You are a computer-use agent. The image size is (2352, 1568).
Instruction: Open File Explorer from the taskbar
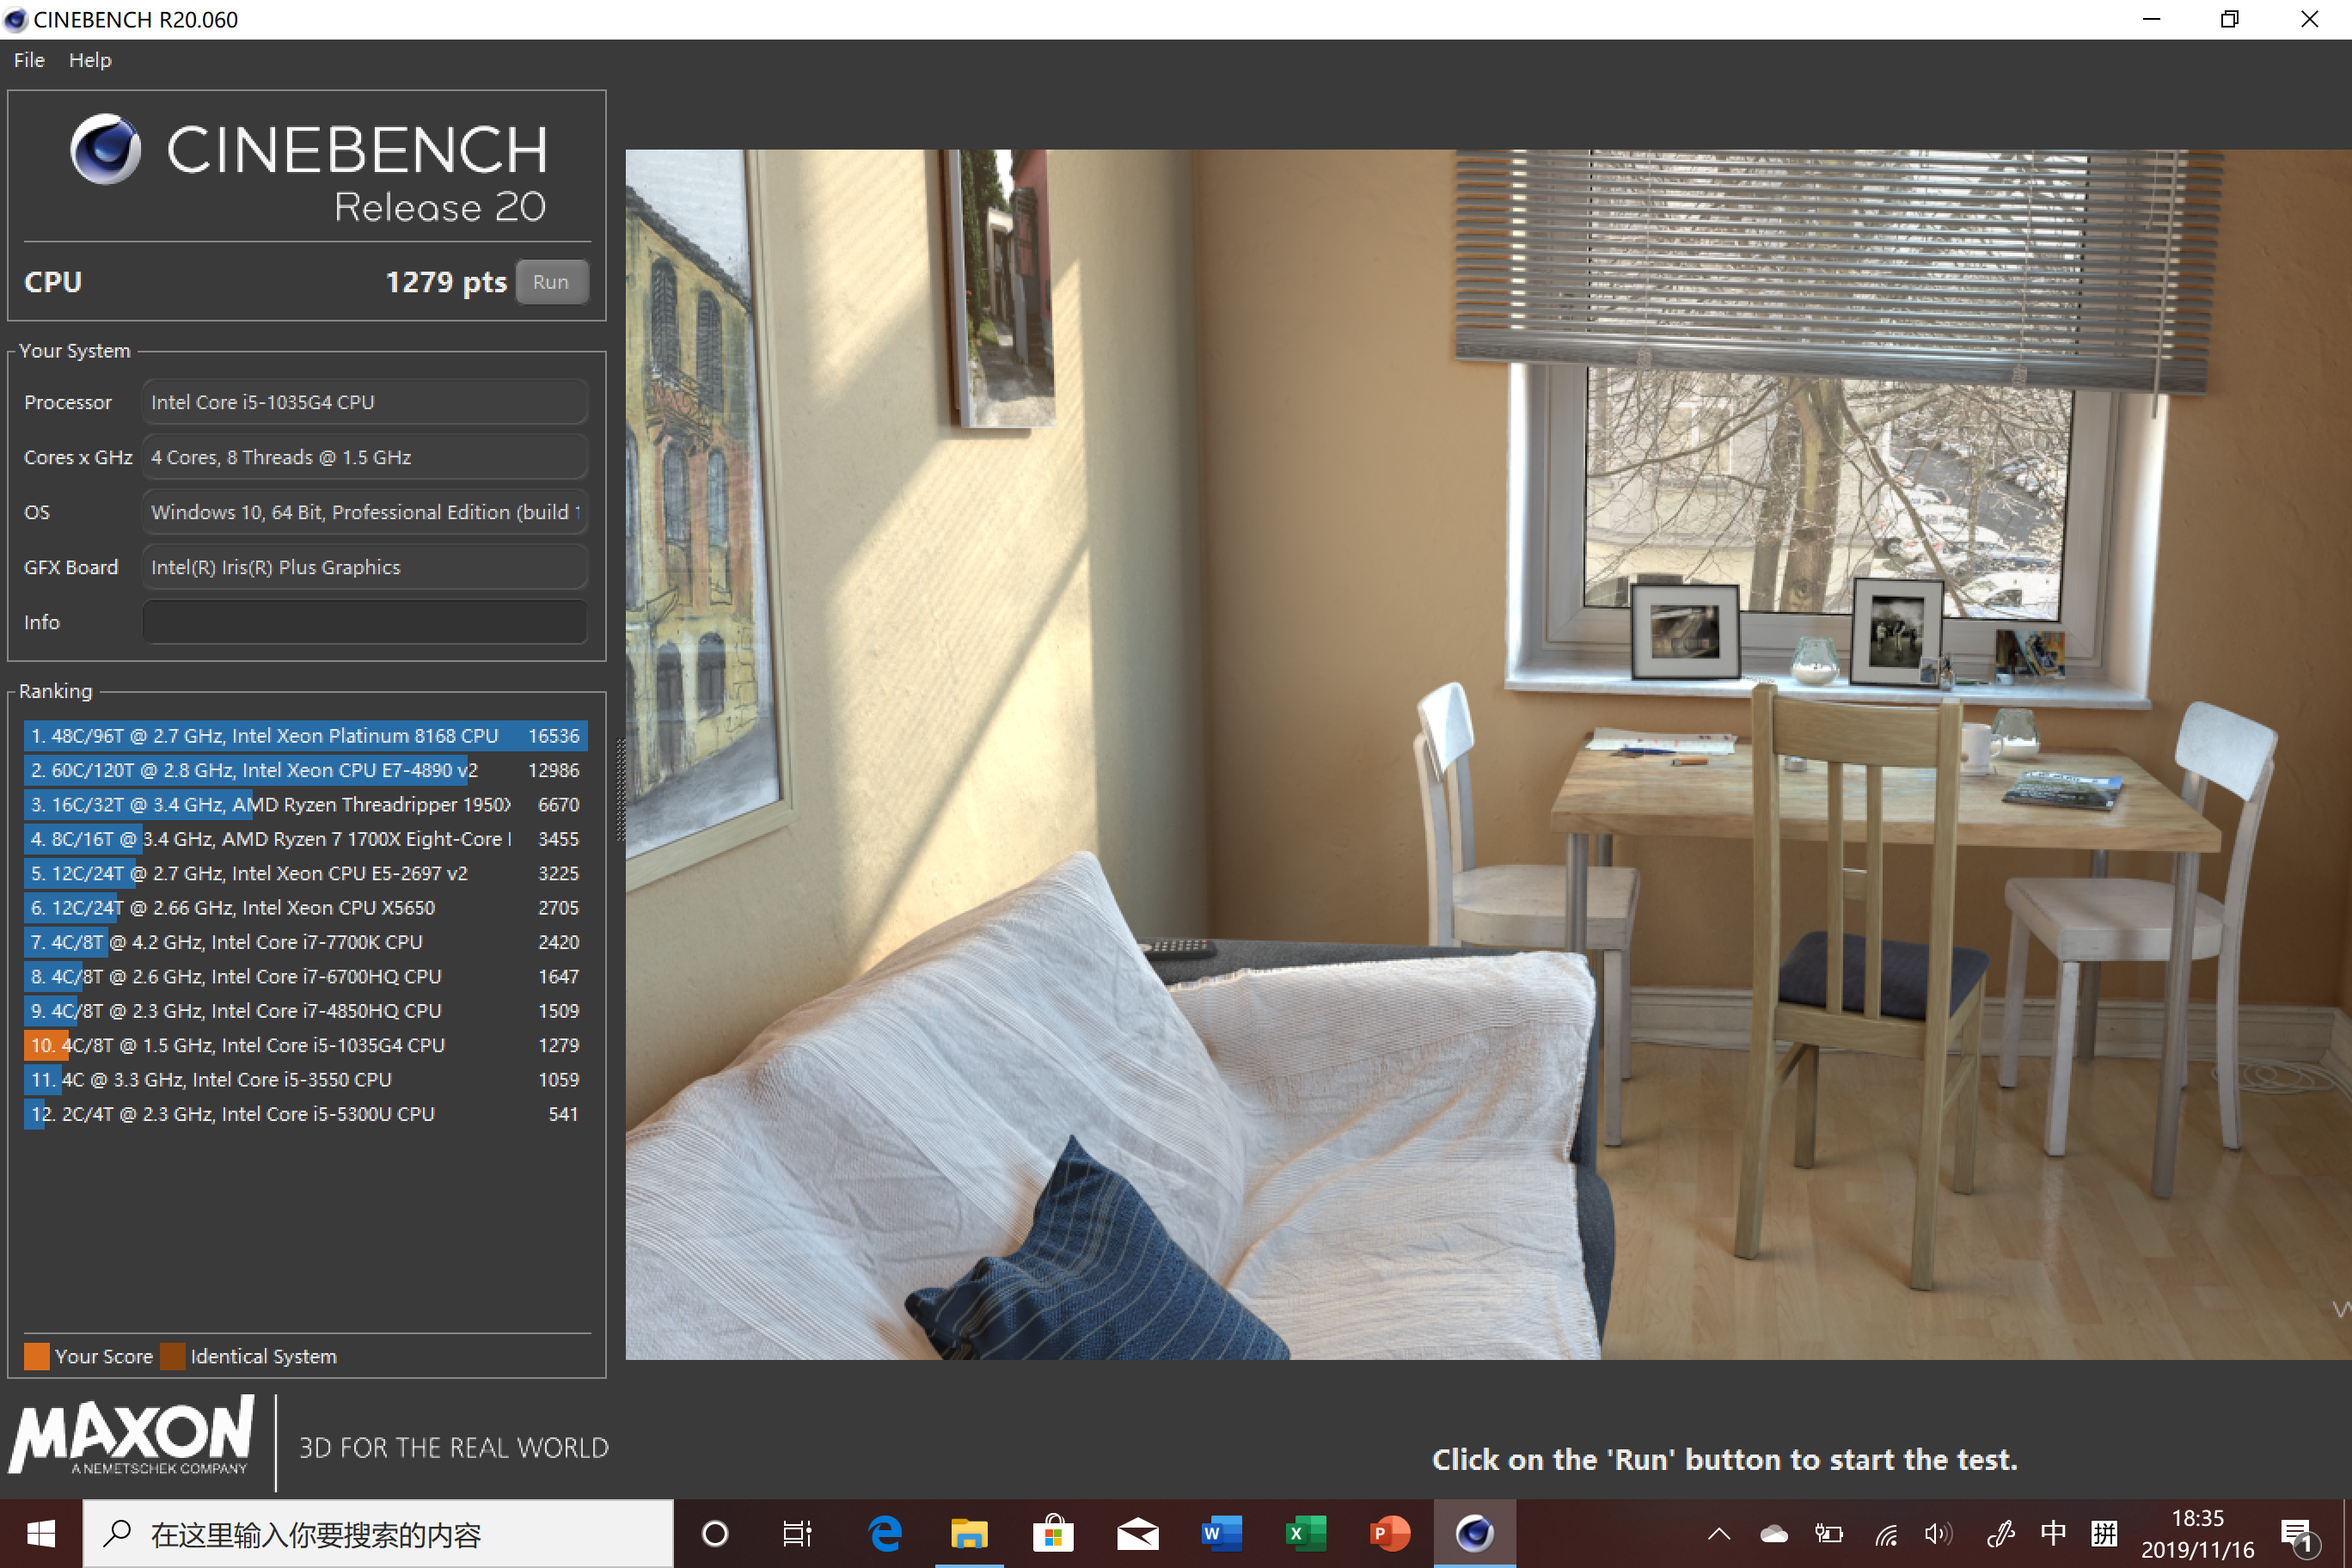(x=969, y=1533)
